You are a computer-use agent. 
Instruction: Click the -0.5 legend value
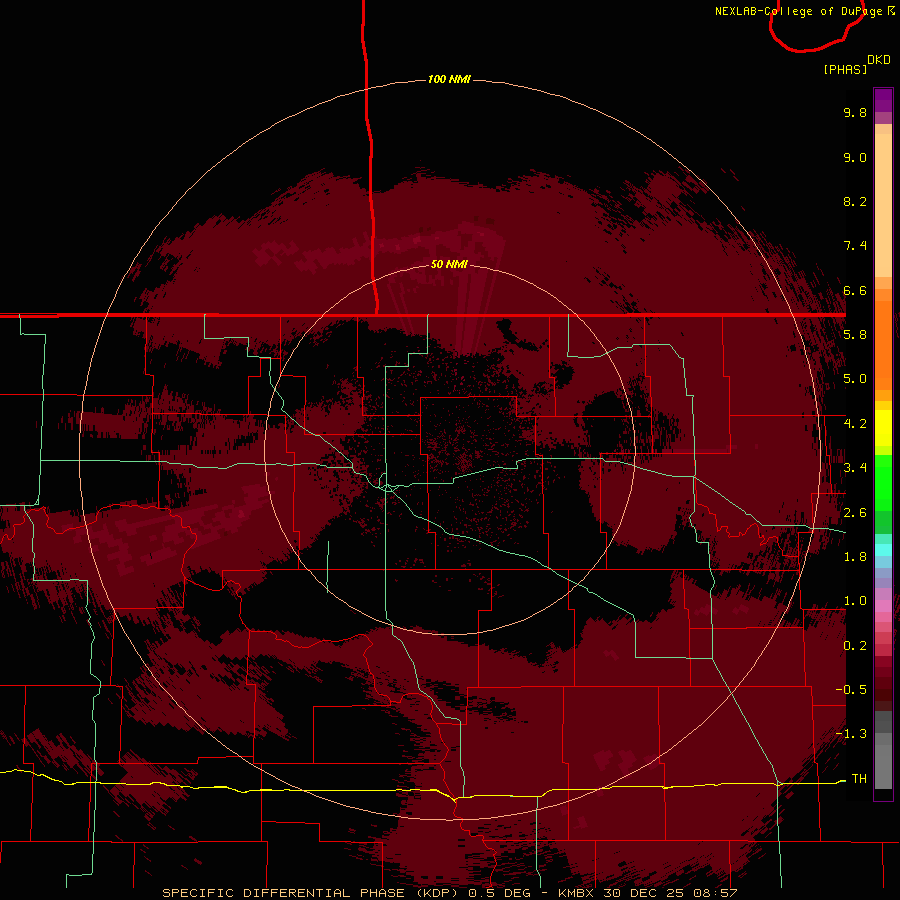click(852, 690)
